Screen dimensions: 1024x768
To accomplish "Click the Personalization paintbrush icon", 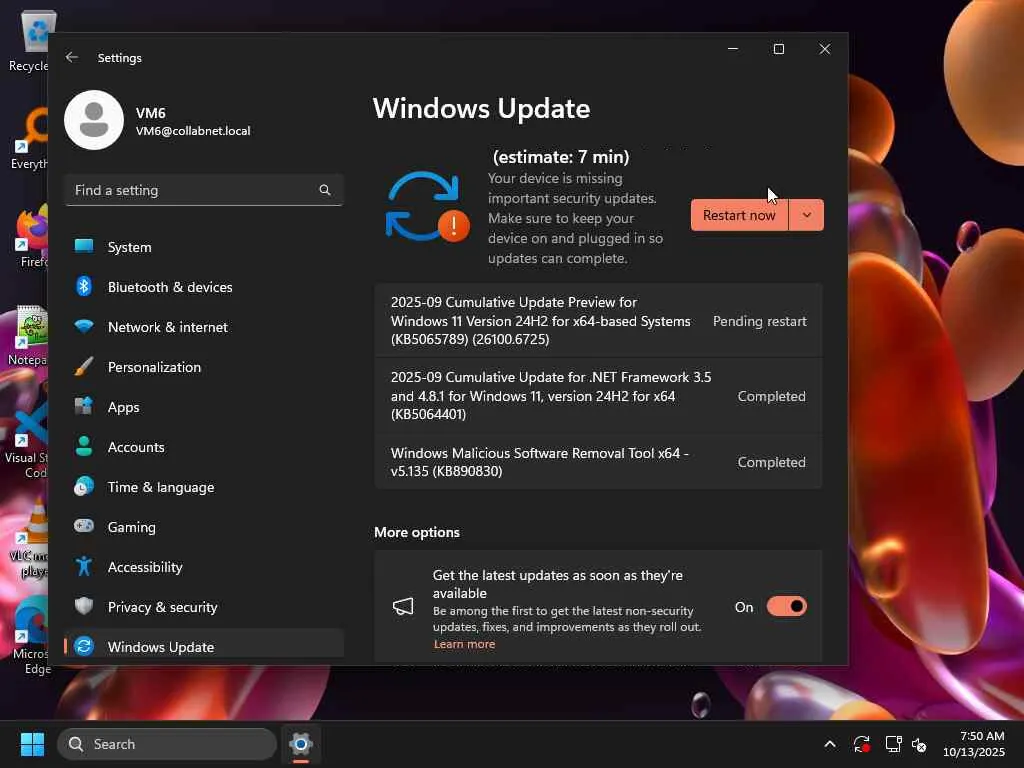I will pyautogui.click(x=84, y=366).
